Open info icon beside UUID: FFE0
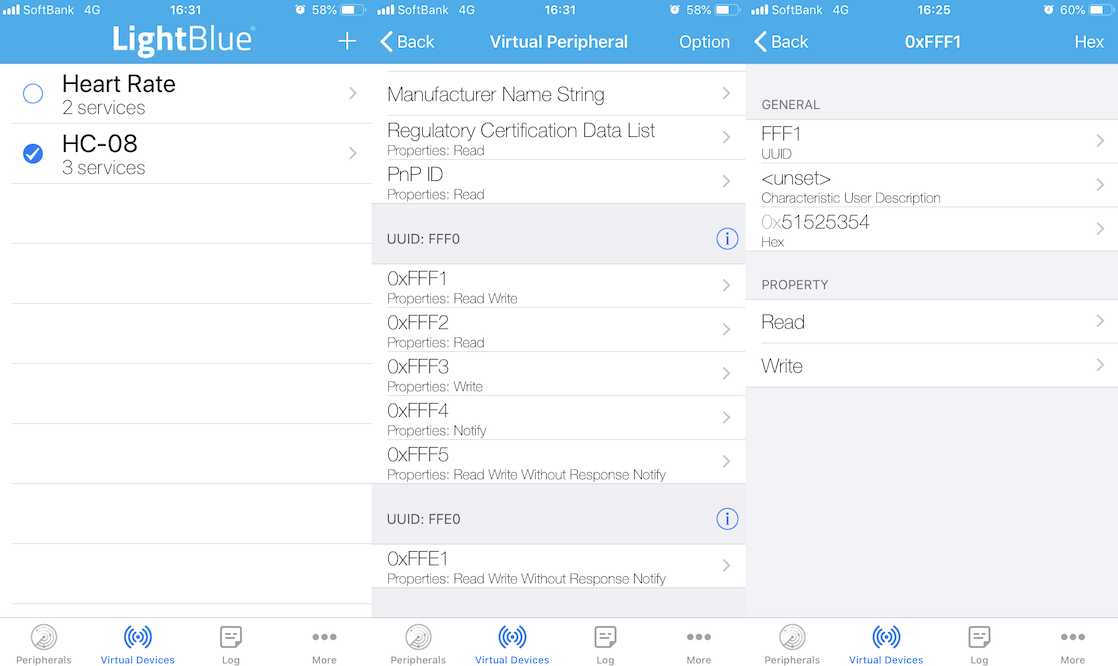 (727, 519)
